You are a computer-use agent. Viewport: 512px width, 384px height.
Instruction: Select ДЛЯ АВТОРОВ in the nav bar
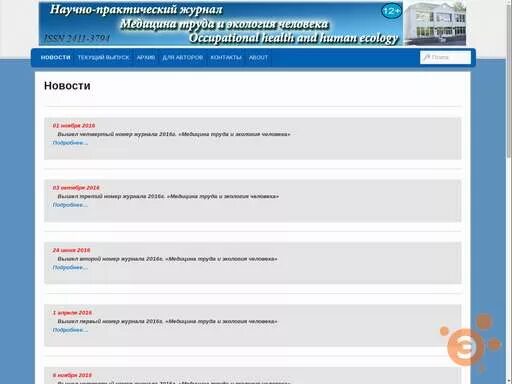183,58
